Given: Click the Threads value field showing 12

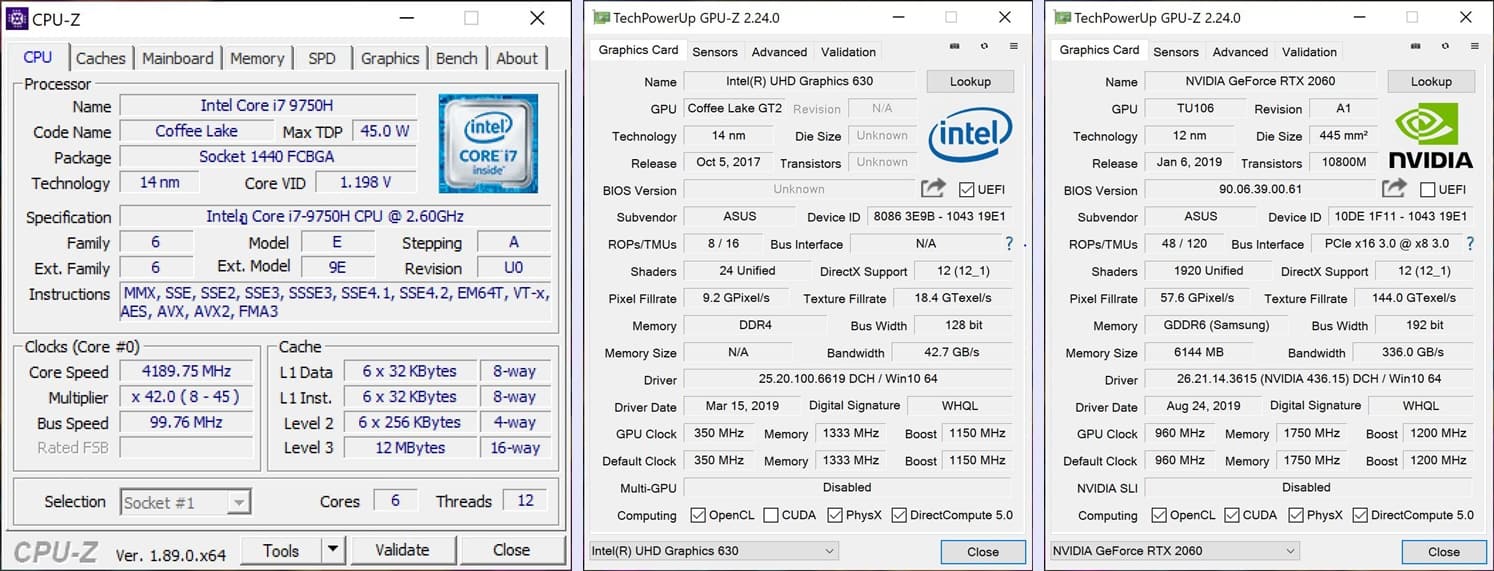Looking at the screenshot, I should tap(525, 501).
